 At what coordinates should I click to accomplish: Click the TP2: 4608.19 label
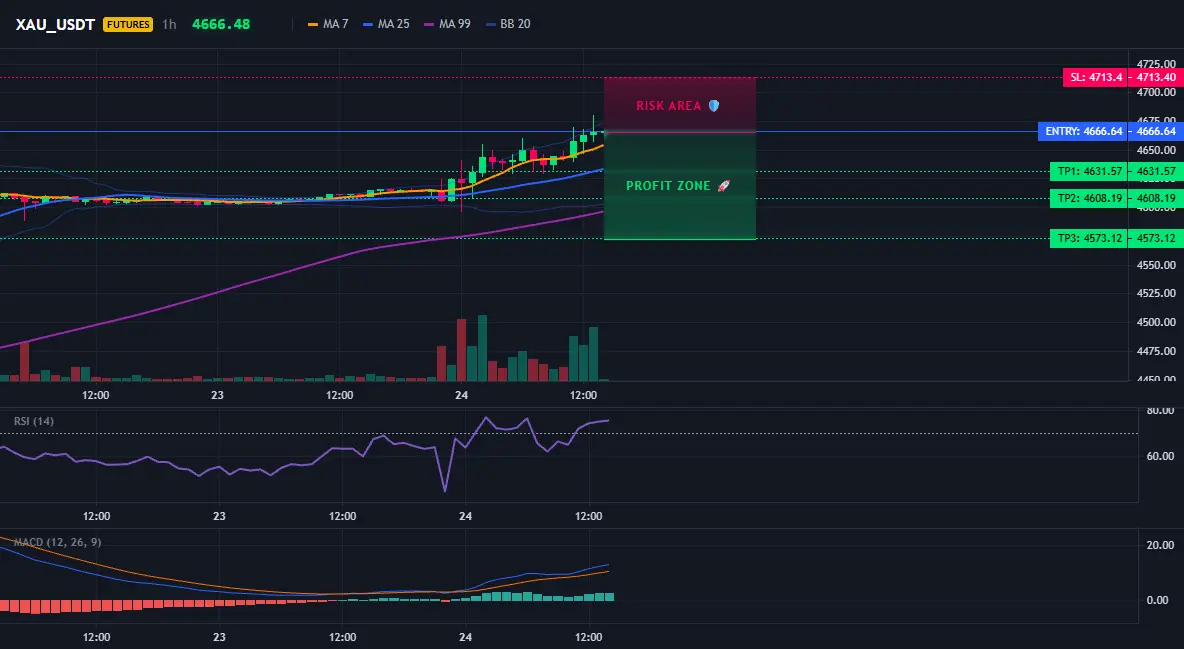point(1089,199)
